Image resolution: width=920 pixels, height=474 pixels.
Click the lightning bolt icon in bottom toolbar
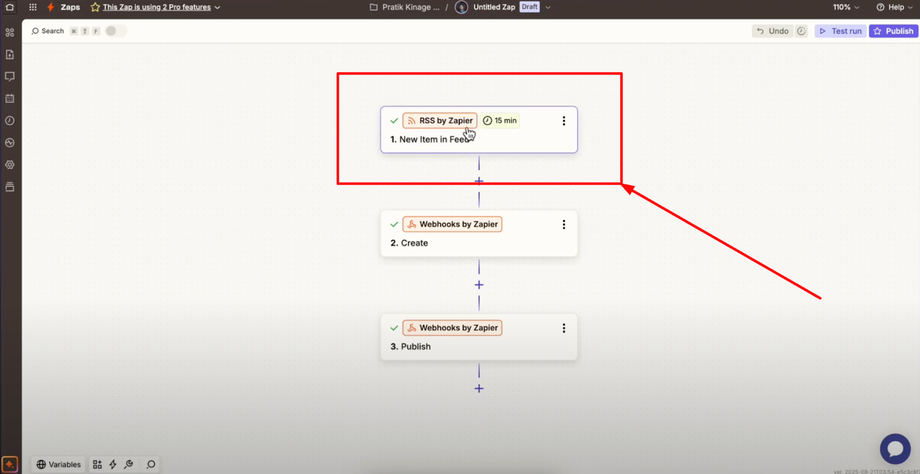[113, 465]
